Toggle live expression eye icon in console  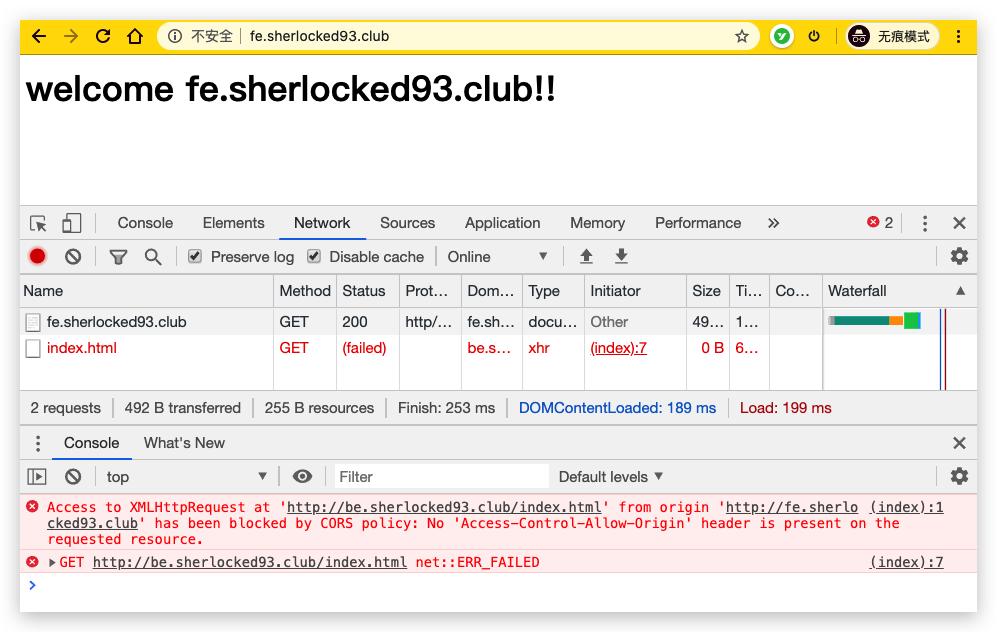pyautogui.click(x=302, y=477)
